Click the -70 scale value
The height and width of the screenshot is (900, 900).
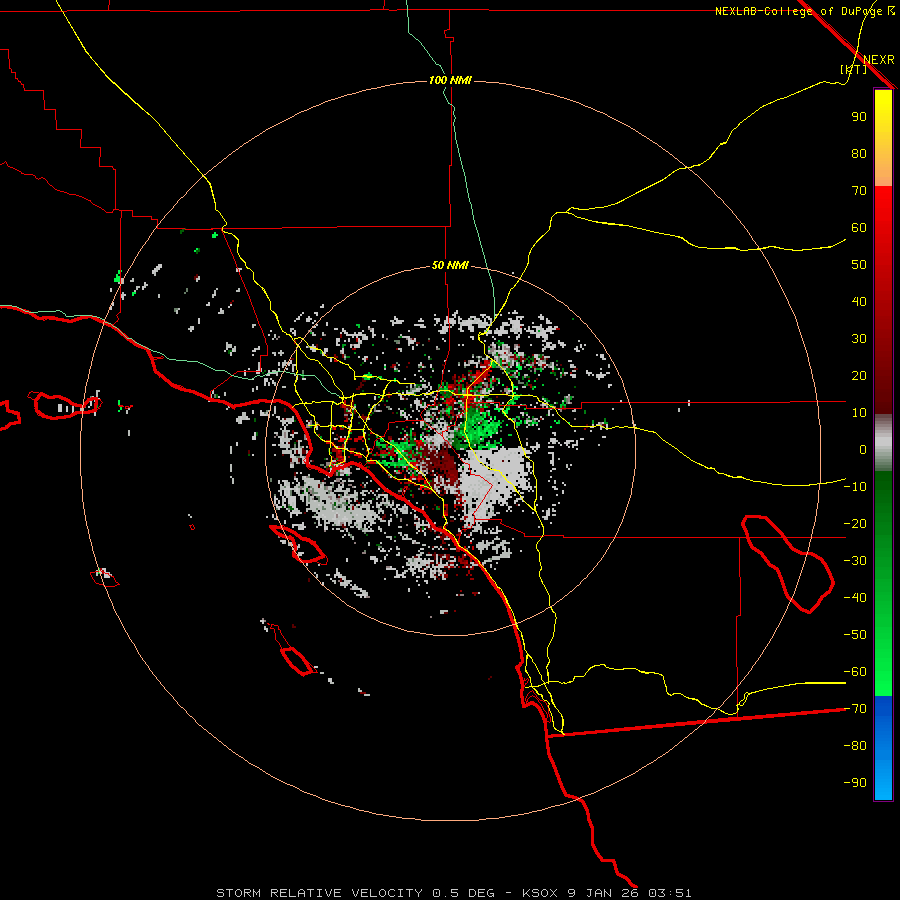point(855,709)
